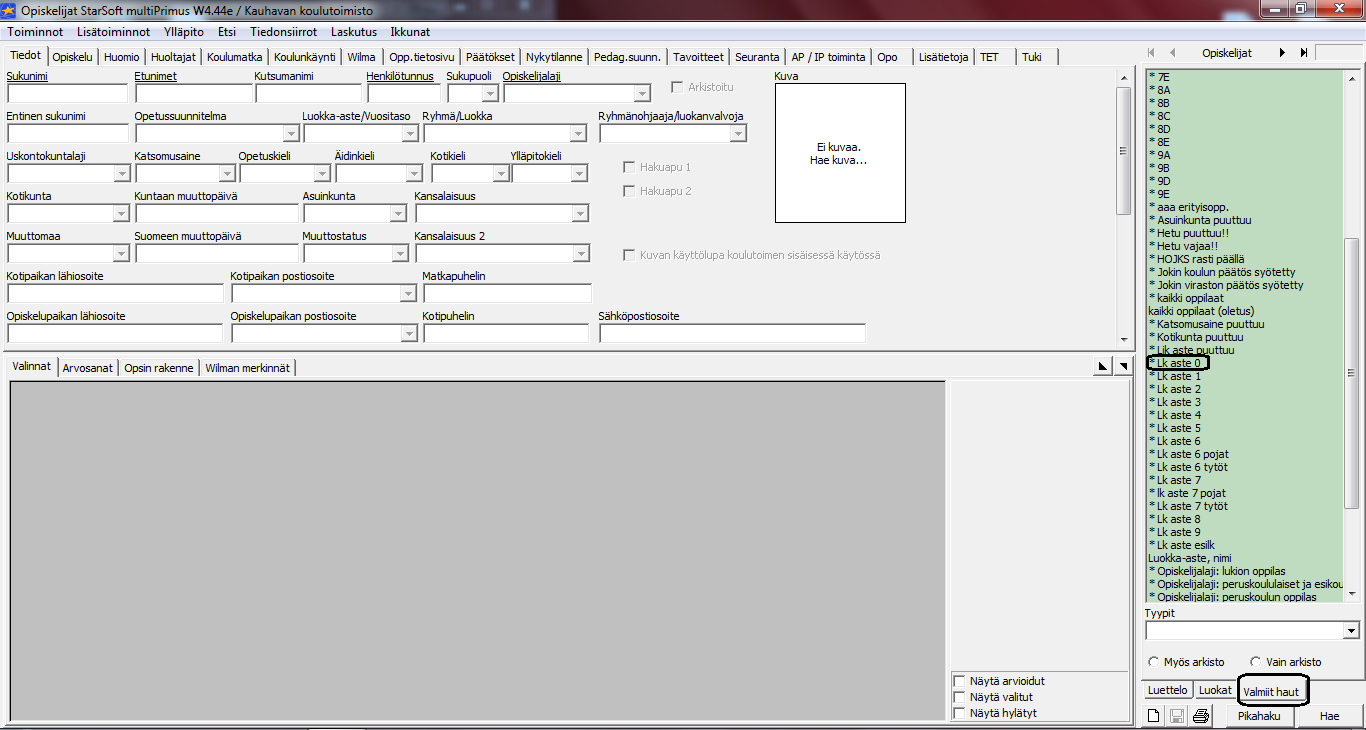Click the Etunimet label link
The image size is (1366, 730).
tap(156, 76)
